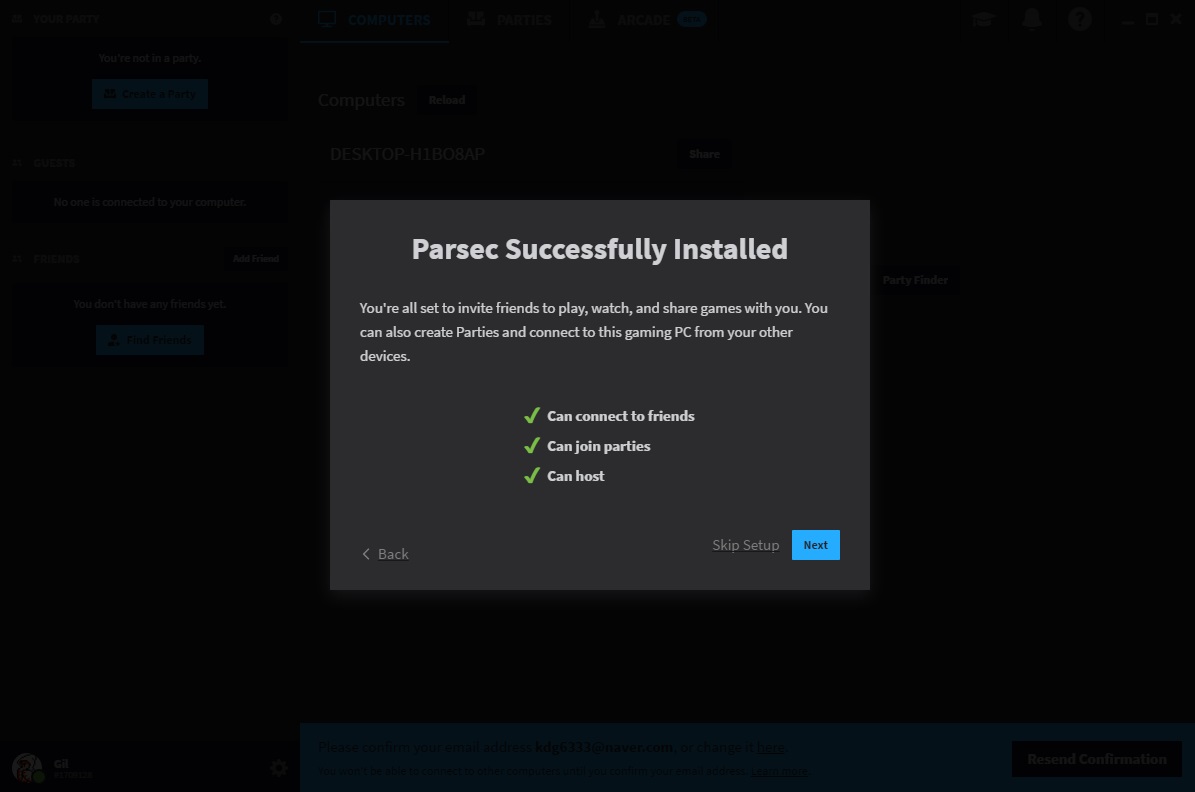Click the Next button in the setup dialog
The height and width of the screenshot is (792, 1195).
click(x=815, y=545)
